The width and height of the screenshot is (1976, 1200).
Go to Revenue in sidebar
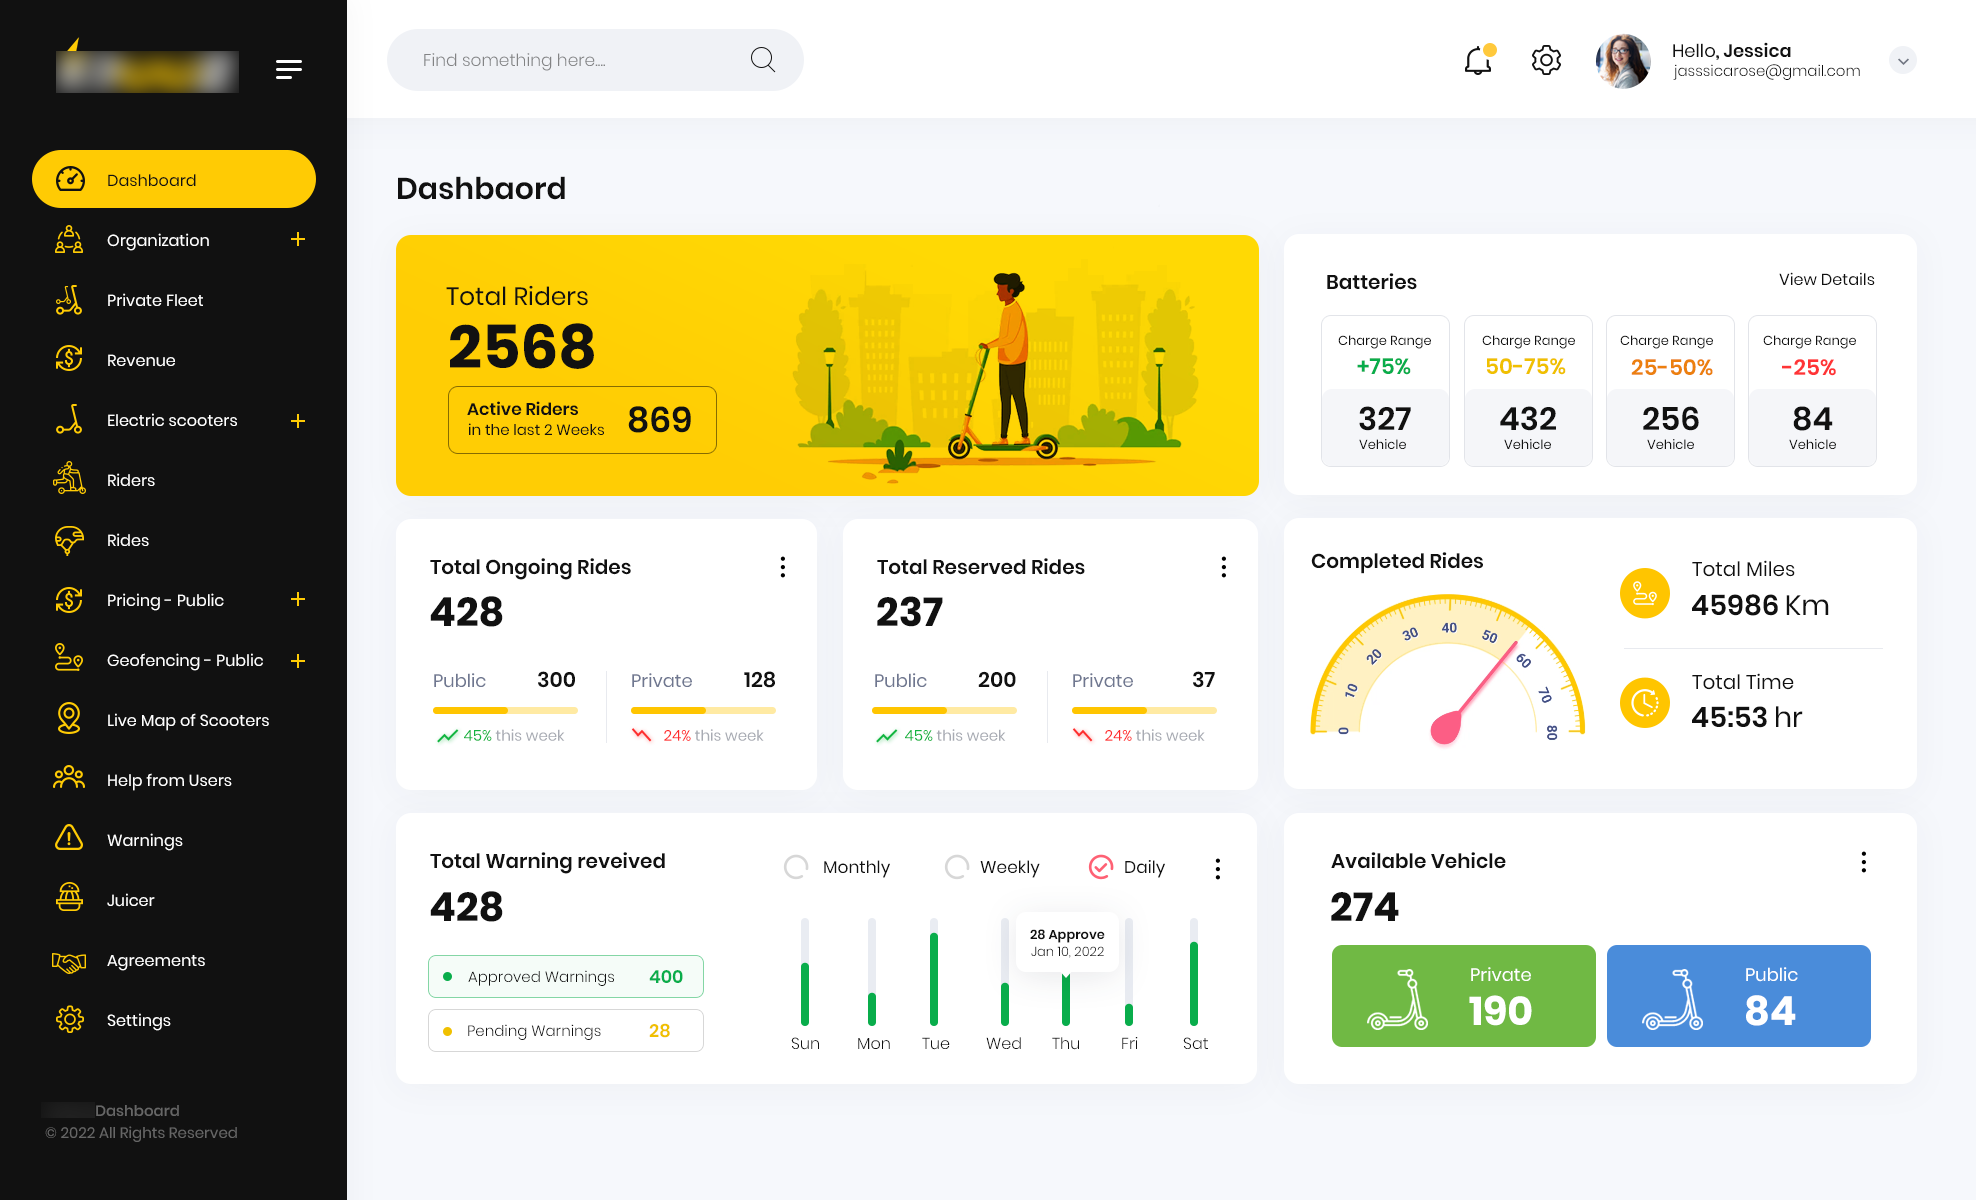141,360
